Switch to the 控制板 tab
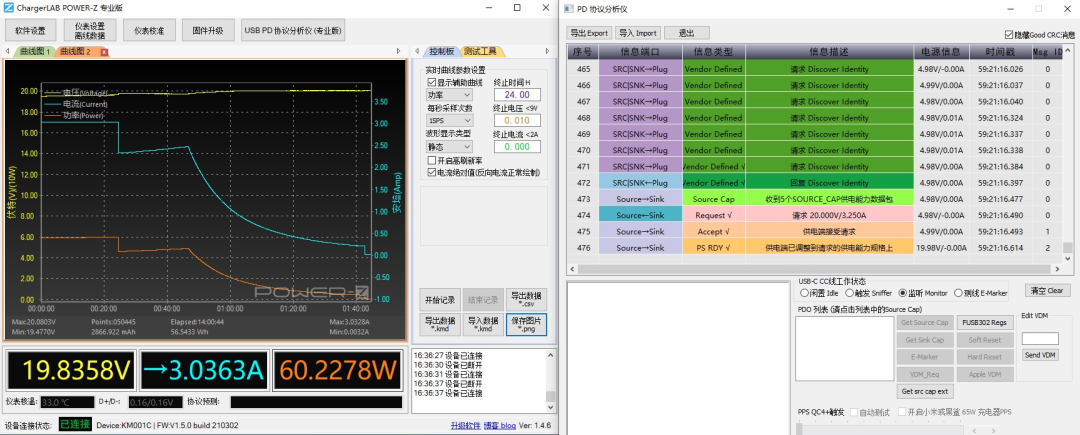The image size is (1080, 435). point(441,52)
